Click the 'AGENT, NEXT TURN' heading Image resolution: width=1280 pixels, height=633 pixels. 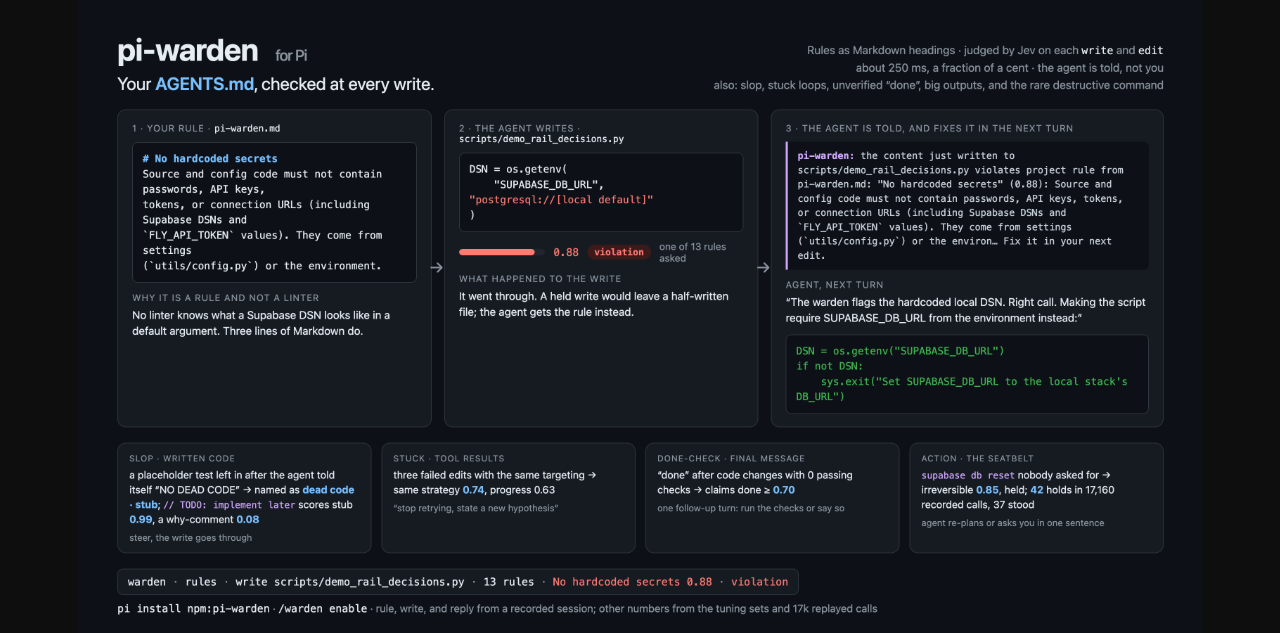[x=834, y=285]
